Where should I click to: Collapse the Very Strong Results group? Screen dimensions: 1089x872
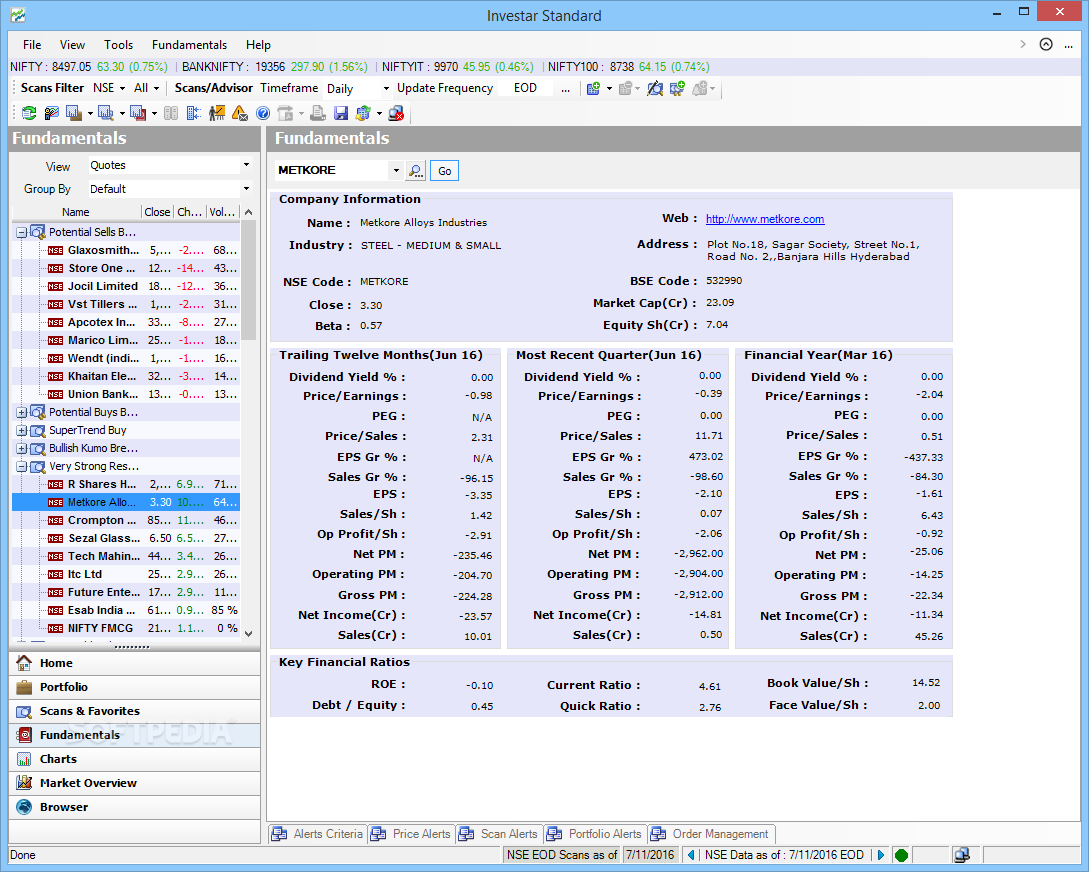(x=22, y=467)
